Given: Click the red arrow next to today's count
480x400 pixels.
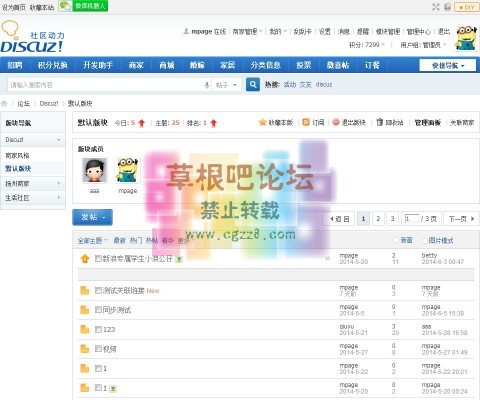Looking at the screenshot, I should [141, 123].
